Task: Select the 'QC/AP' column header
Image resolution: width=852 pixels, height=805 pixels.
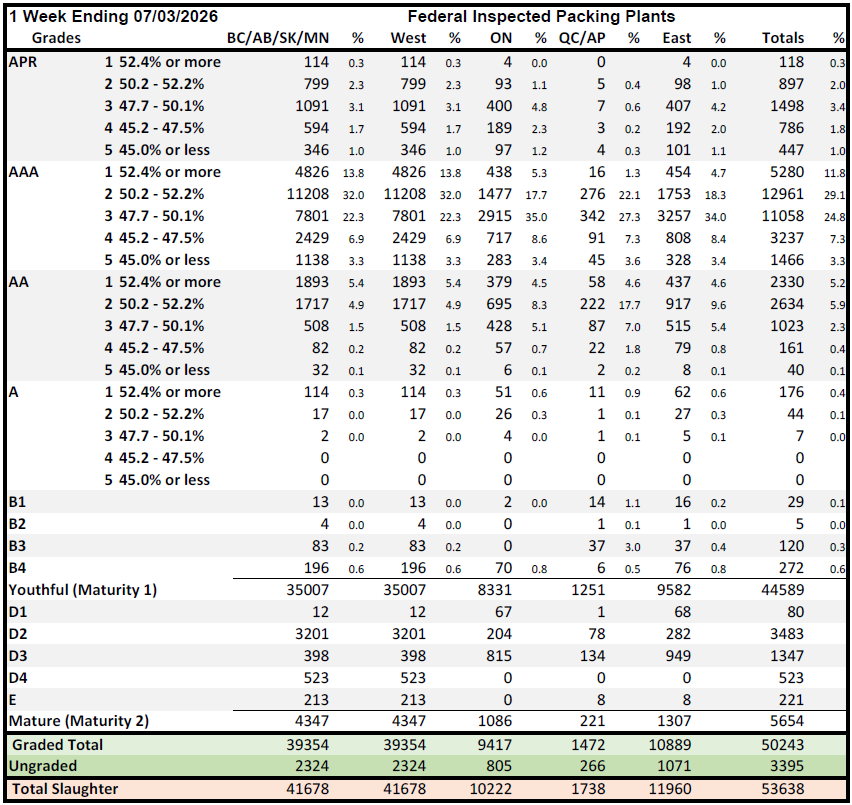Action: 581,38
